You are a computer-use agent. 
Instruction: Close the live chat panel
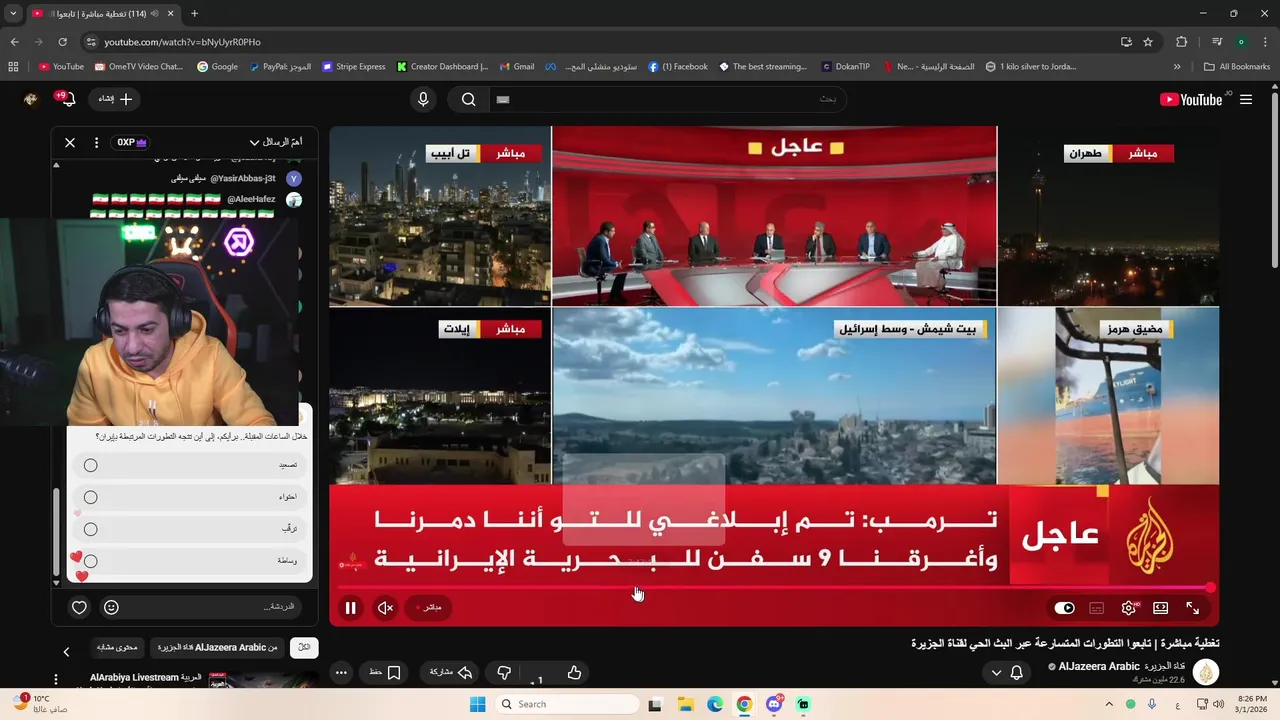(70, 142)
